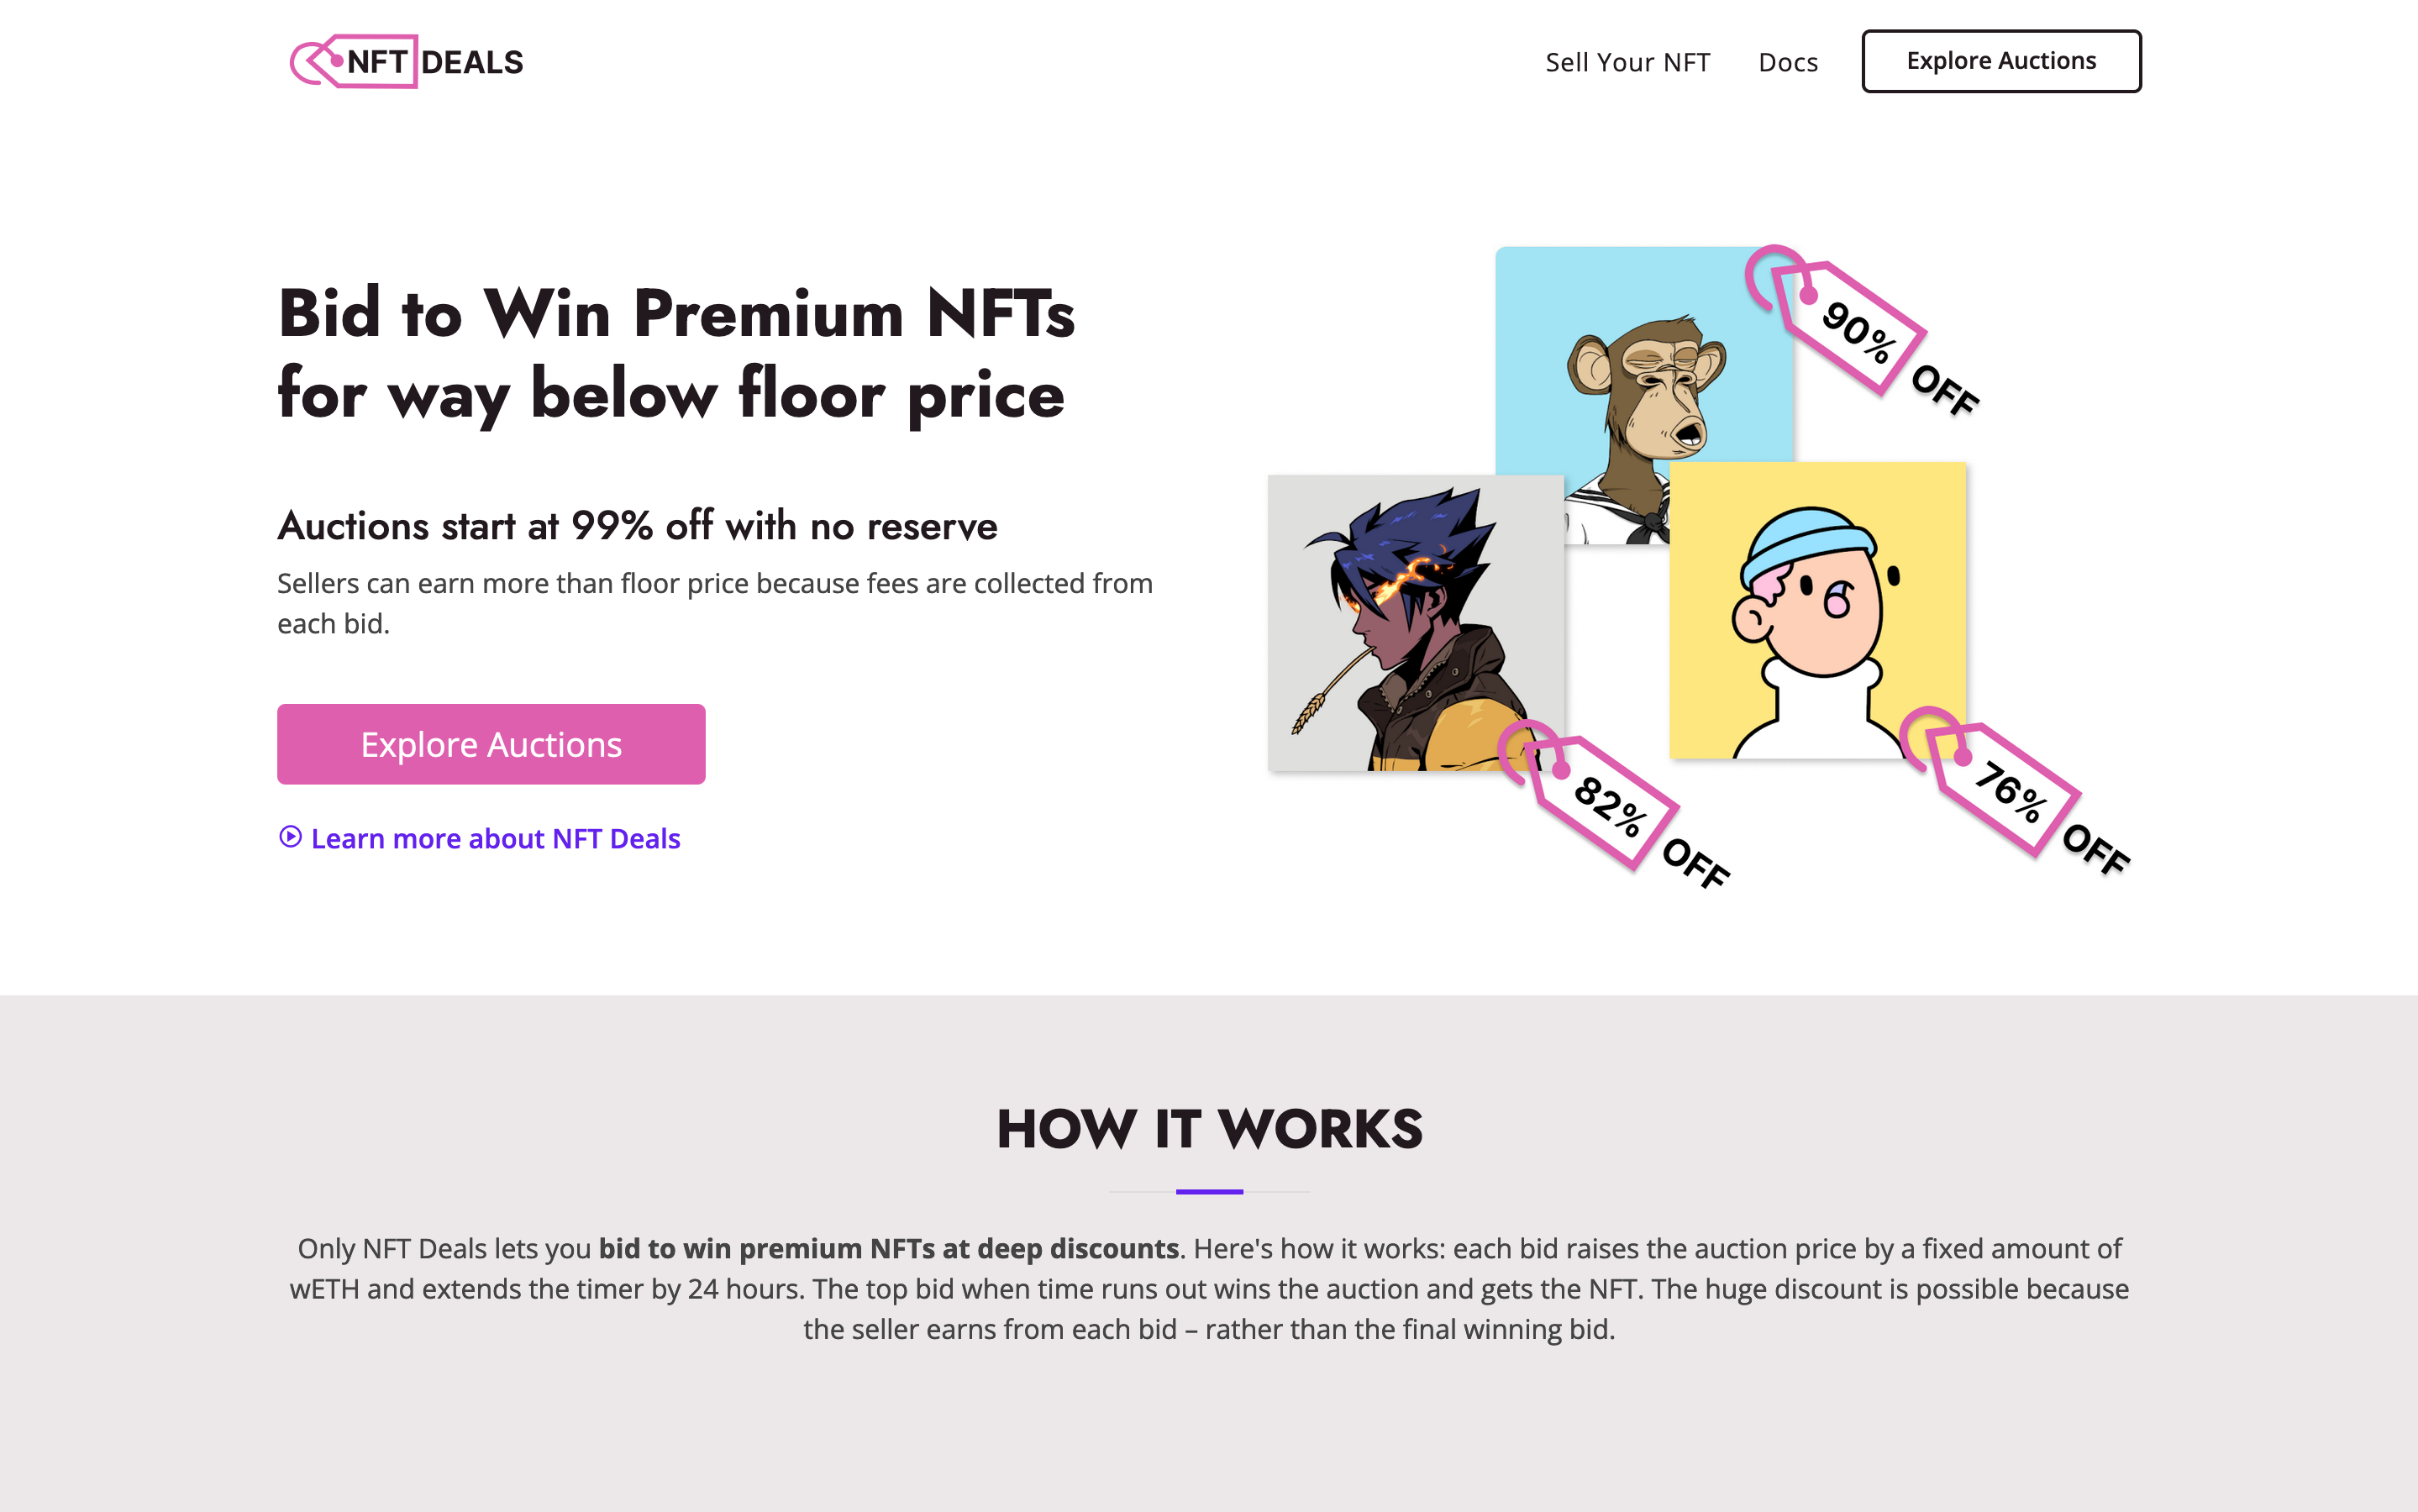Click the purple divider under HOW IT WORKS
This screenshot has height=1512, width=2418.
(x=1209, y=1191)
